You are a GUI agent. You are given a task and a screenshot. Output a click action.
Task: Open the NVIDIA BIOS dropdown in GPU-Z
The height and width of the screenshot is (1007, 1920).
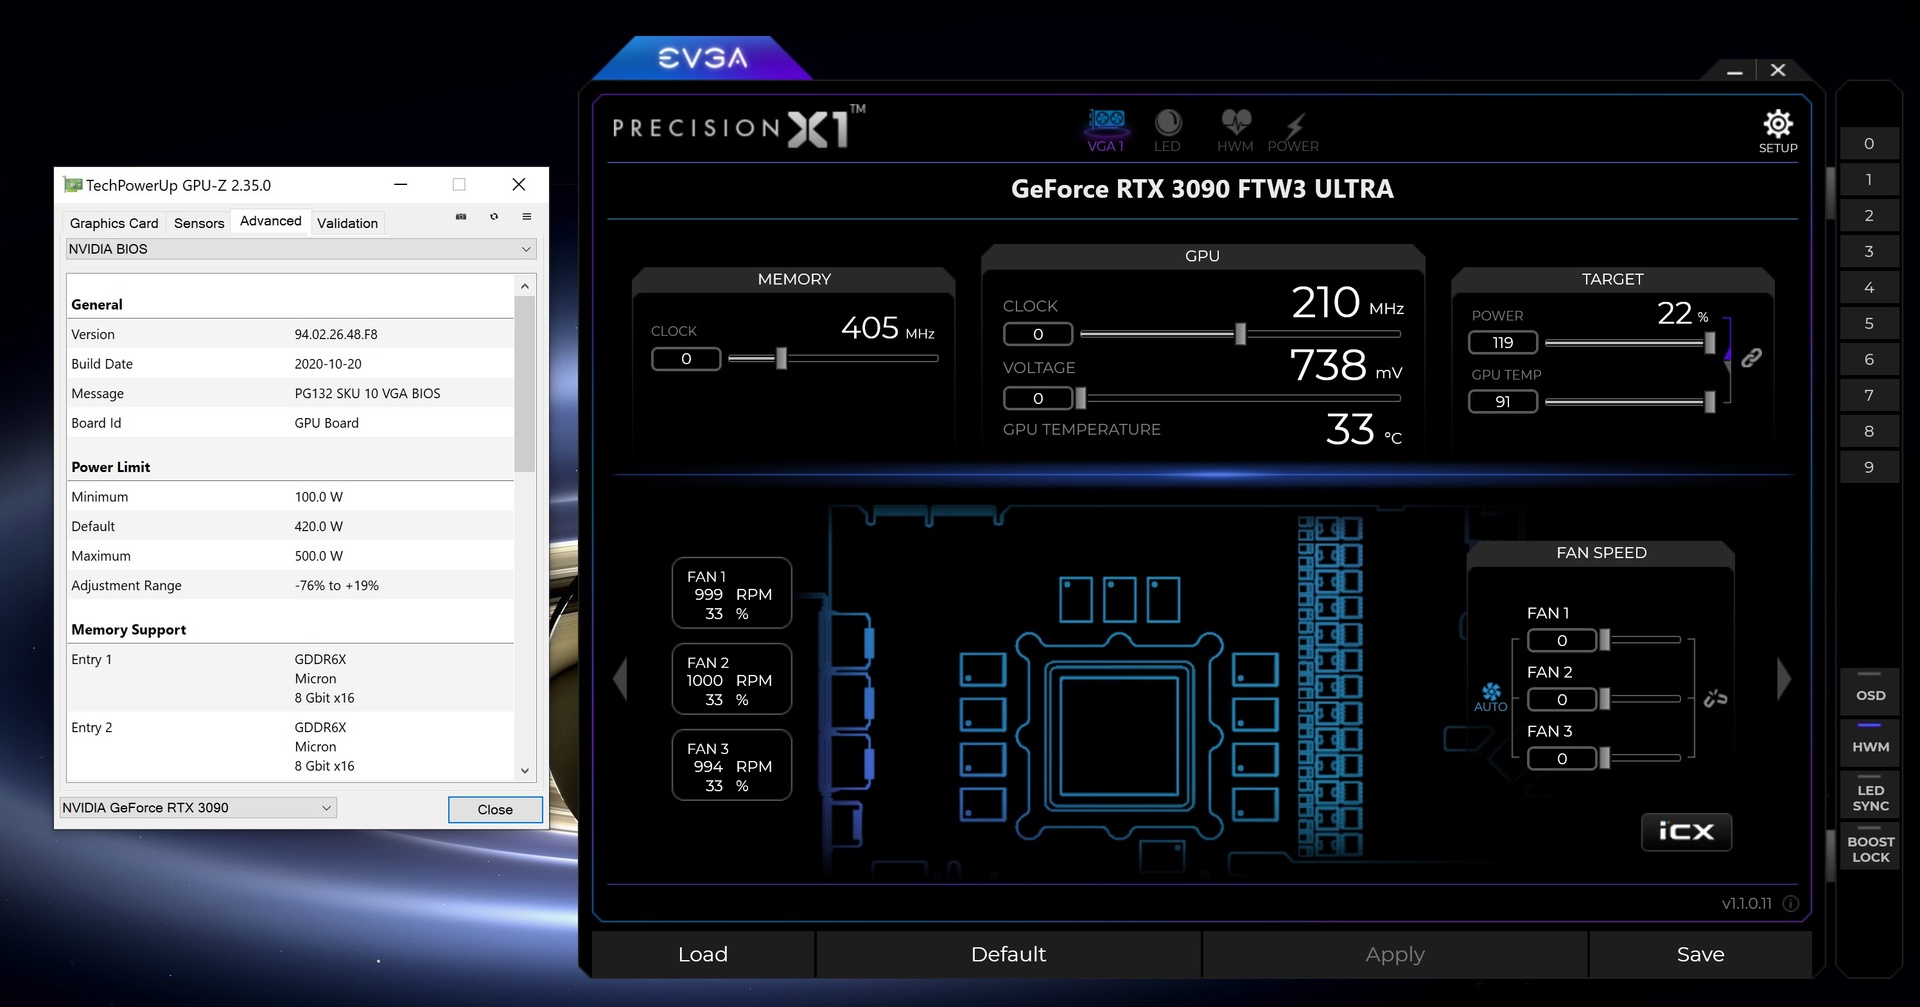[x=301, y=249]
